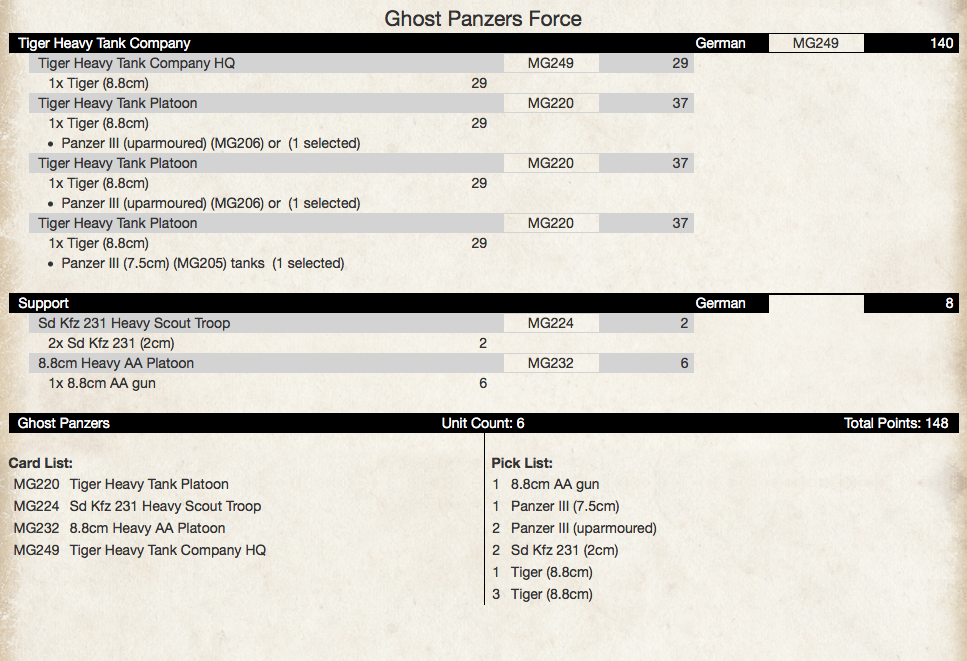Click 8.8cm AA gun in Pick List
967x661 pixels.
555,485
